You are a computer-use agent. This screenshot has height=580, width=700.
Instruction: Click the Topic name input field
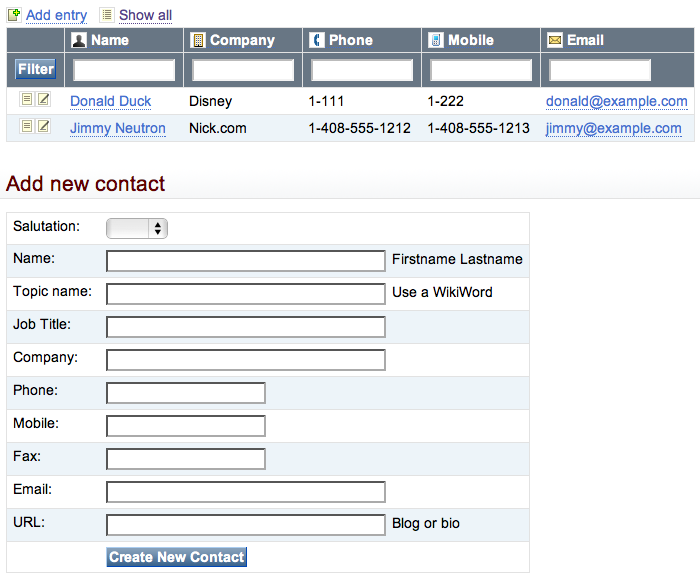[245, 294]
